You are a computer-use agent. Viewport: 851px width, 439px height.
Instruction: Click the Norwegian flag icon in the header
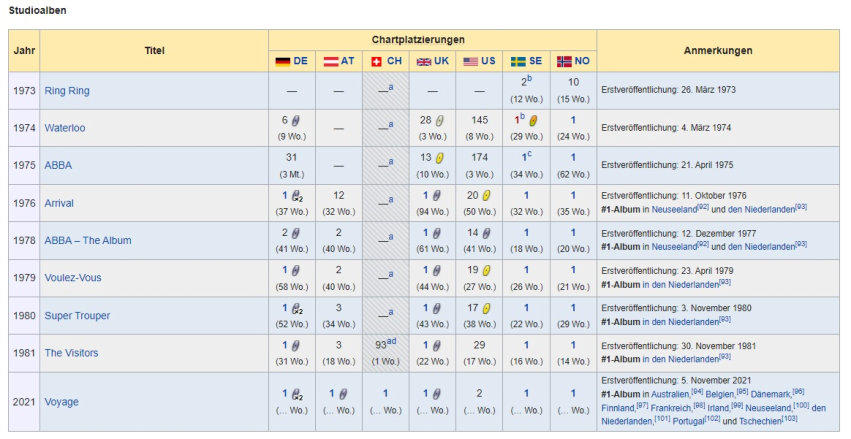(564, 61)
